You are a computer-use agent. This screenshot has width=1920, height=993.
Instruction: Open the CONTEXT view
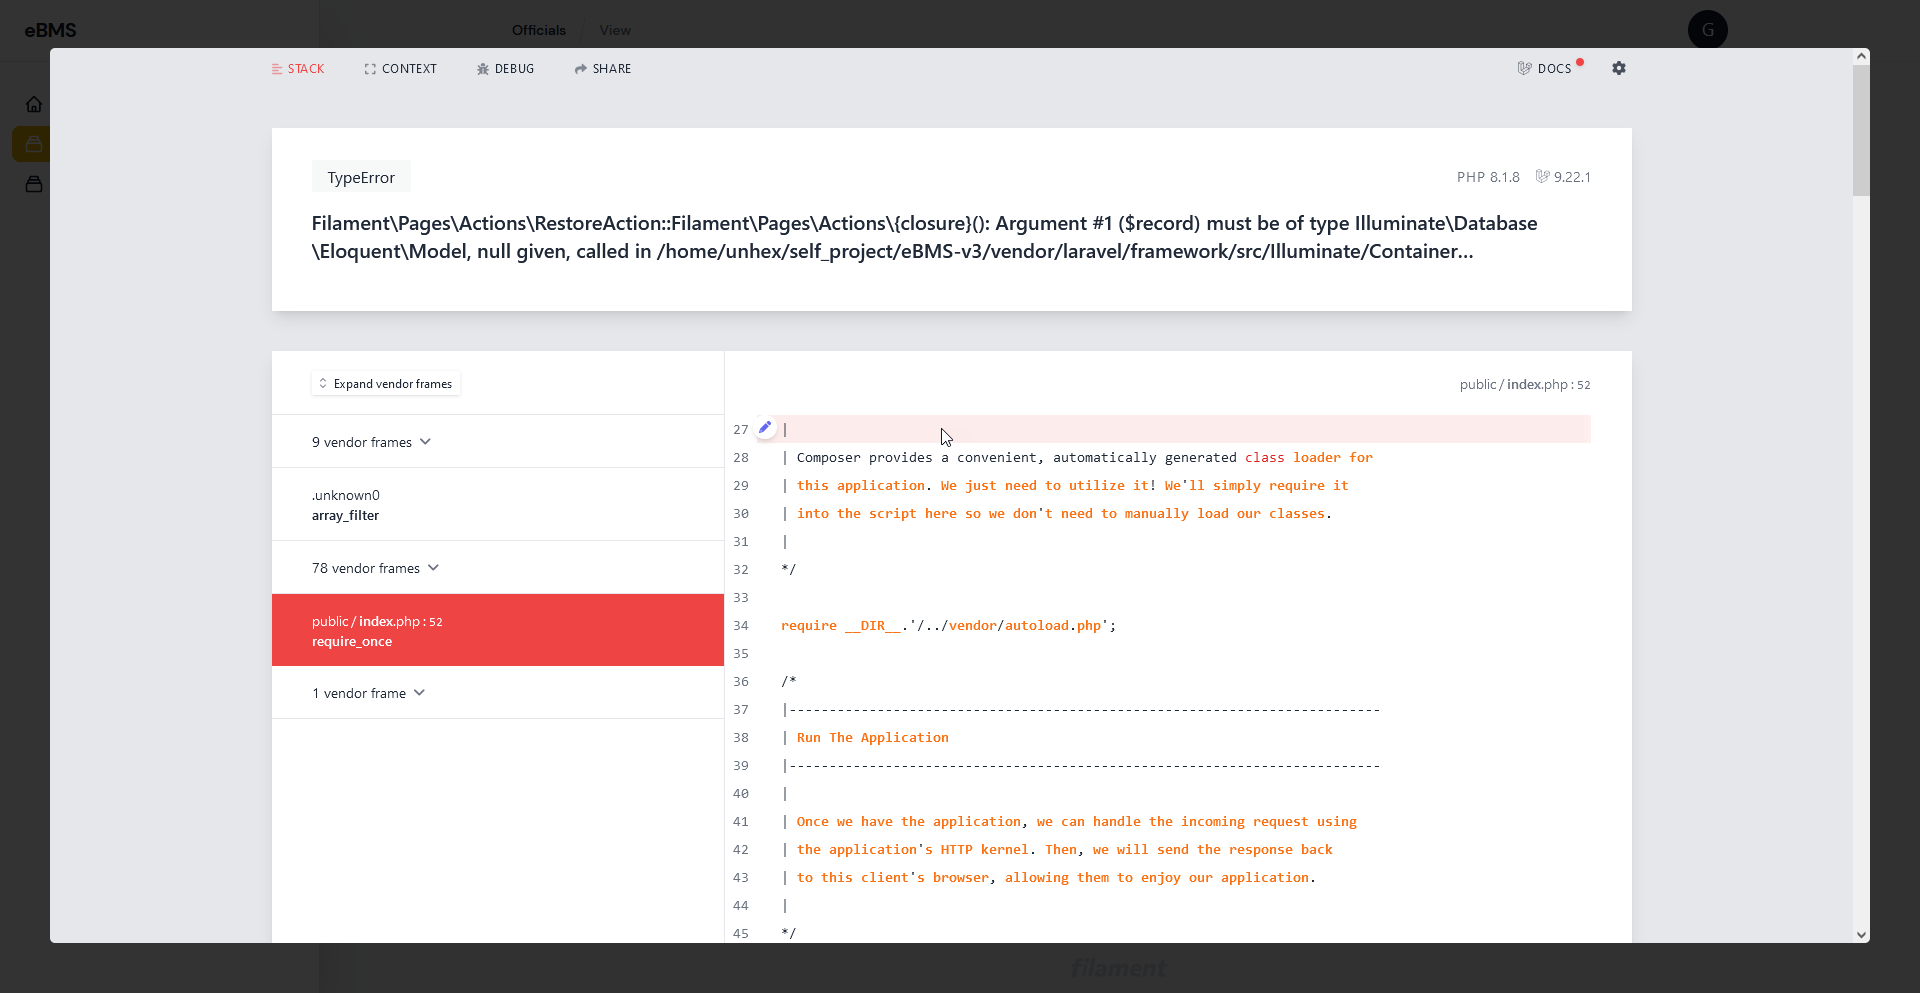point(400,68)
